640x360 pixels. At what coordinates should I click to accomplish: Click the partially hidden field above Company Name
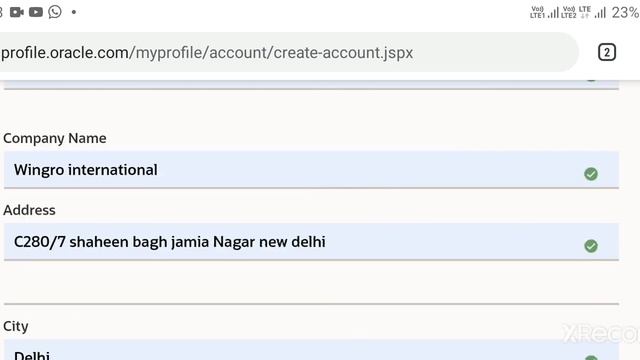coord(311,84)
